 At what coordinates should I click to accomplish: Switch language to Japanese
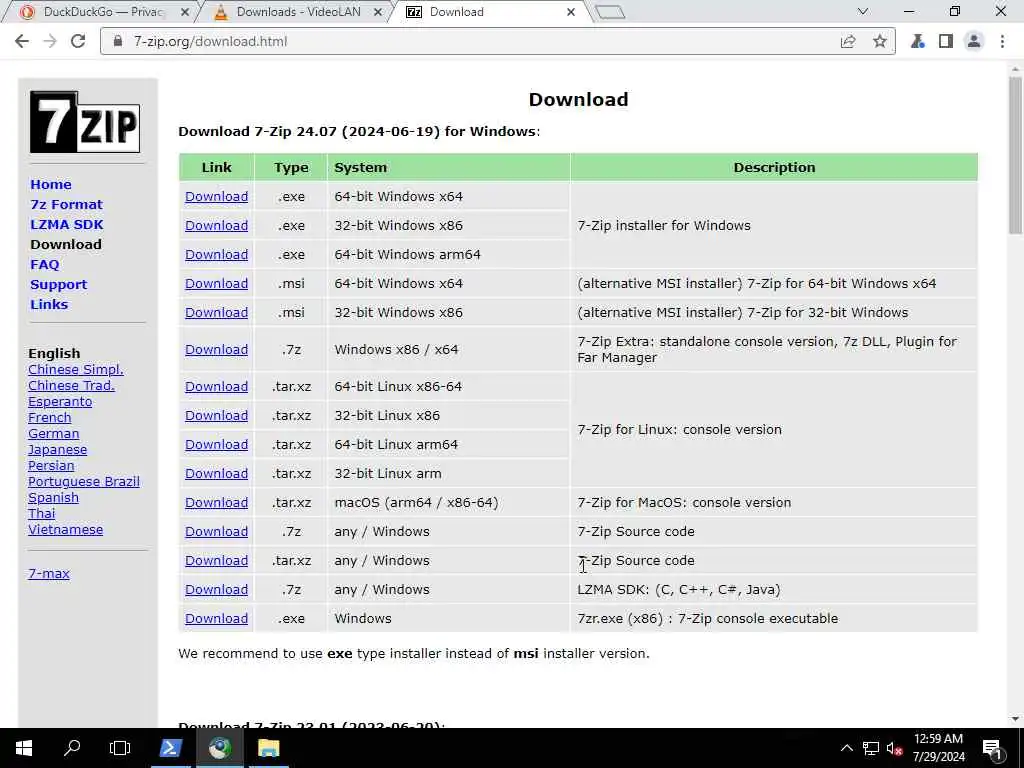pyautogui.click(x=57, y=449)
